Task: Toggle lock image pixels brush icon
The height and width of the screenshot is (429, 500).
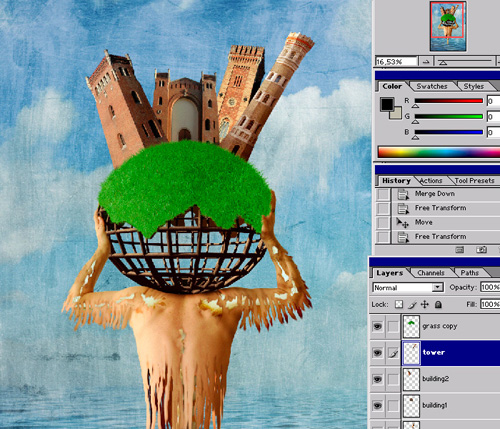Action: [412, 304]
